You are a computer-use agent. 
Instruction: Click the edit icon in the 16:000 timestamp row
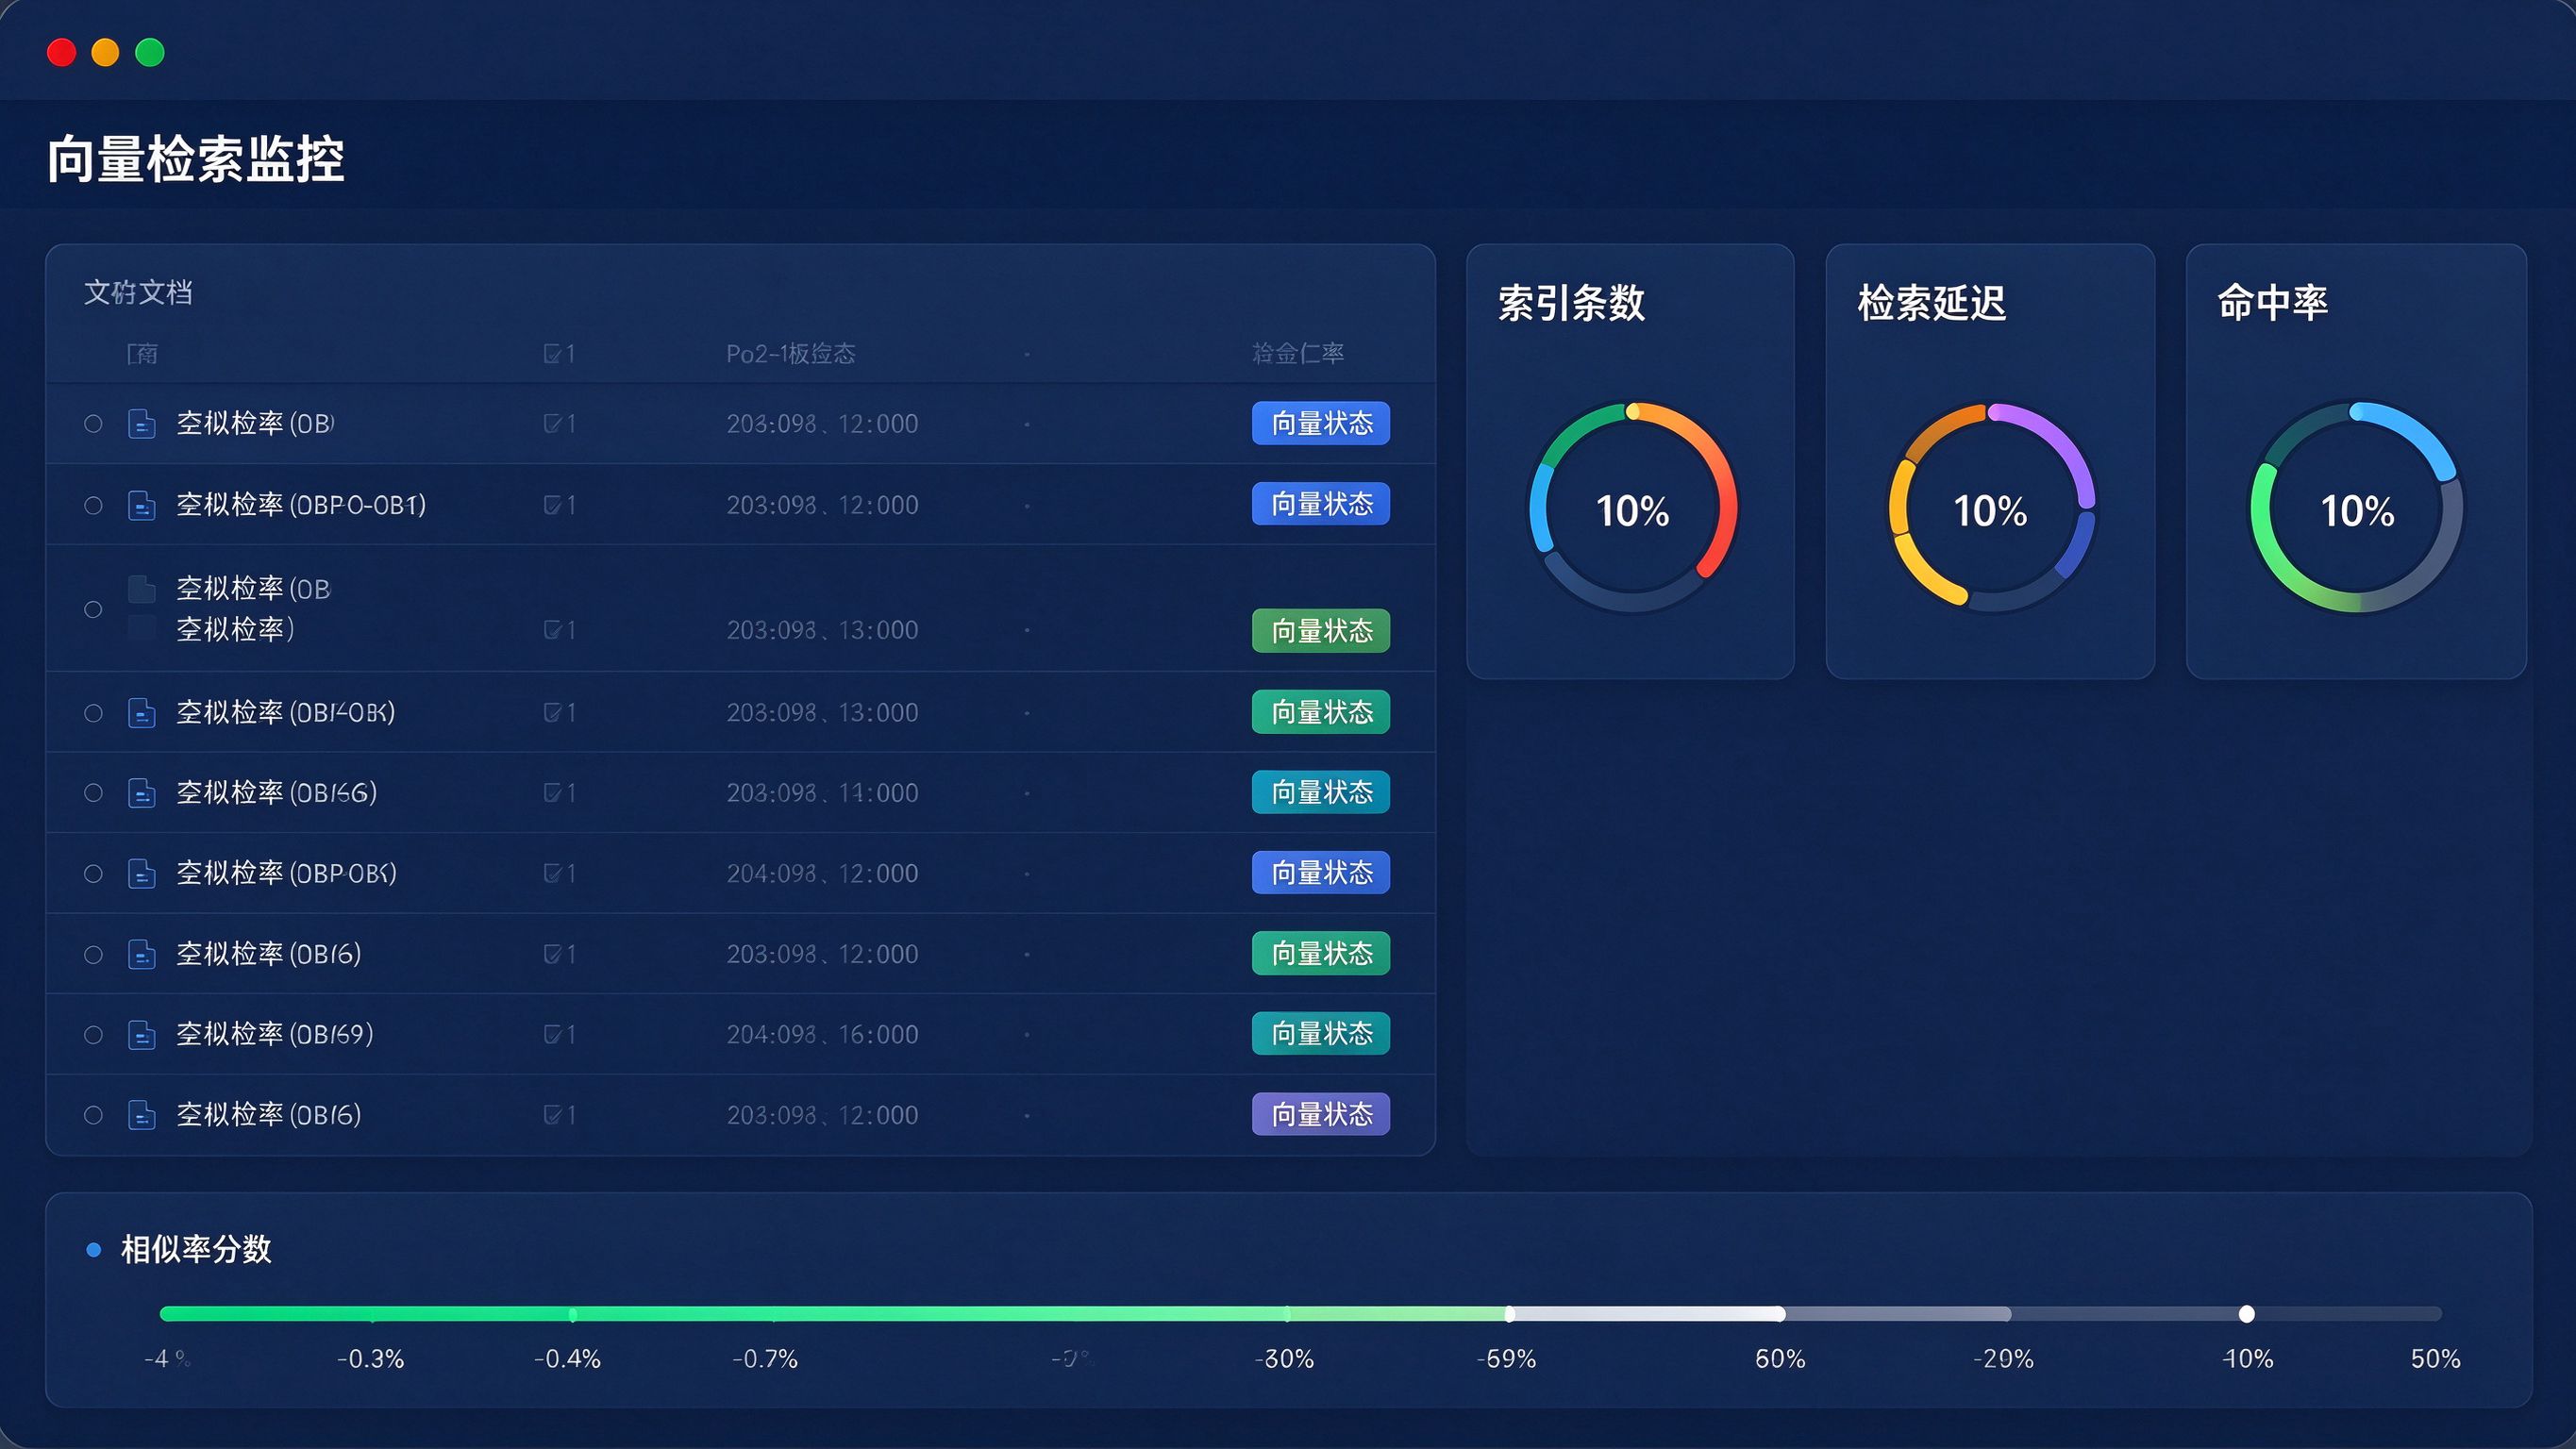(x=552, y=1035)
